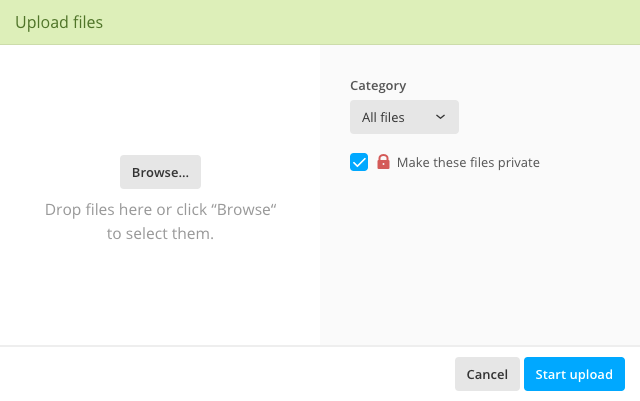Click the chevron arrow in the Category dropdown
The image size is (640, 401).
point(440,117)
